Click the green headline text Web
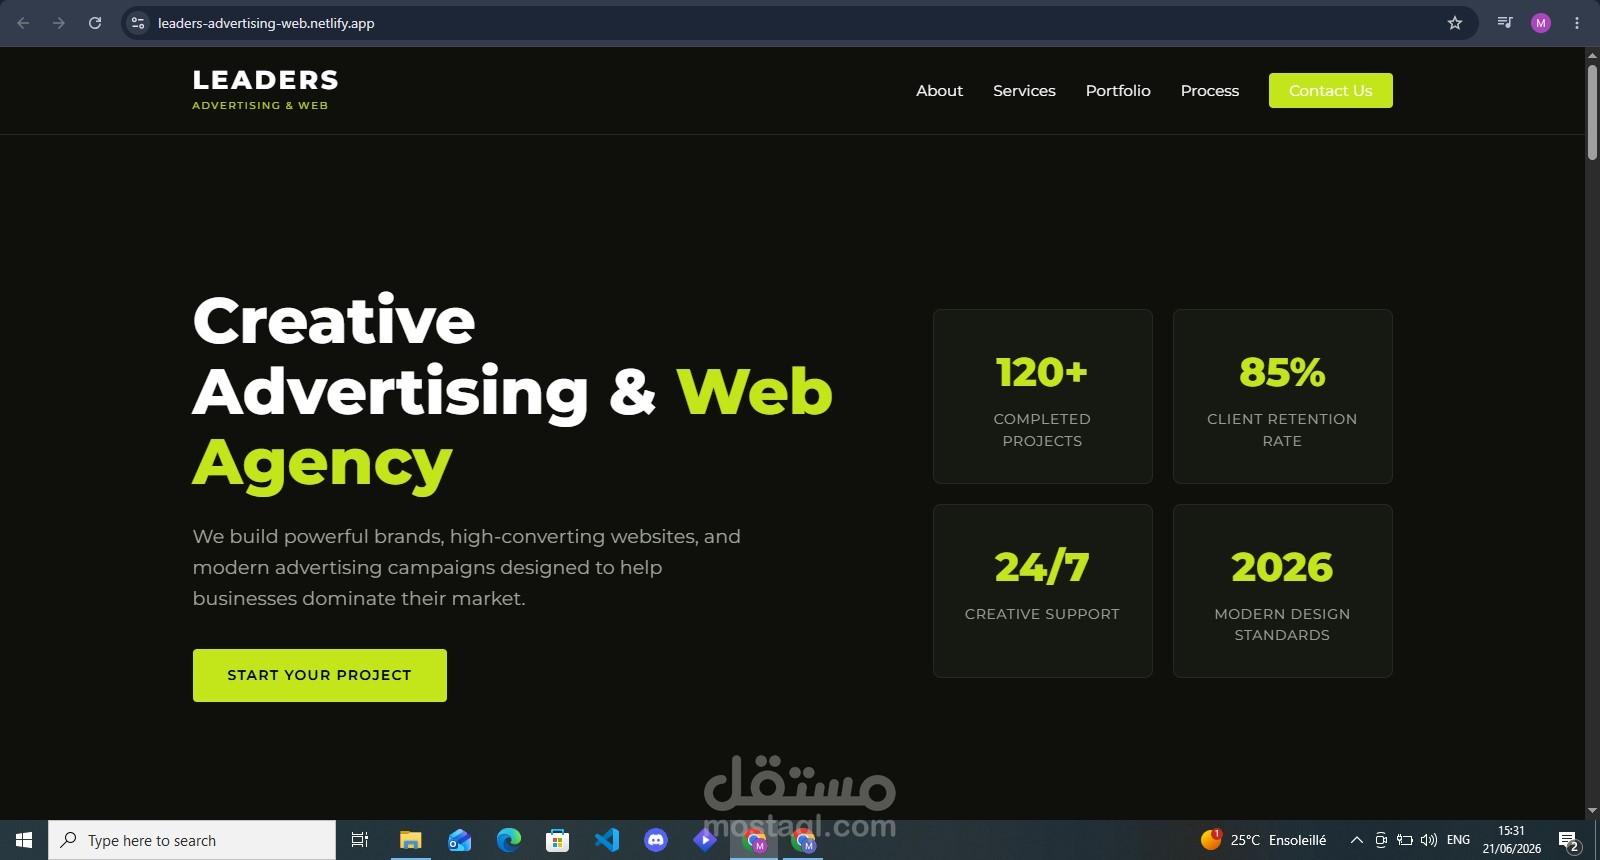The height and width of the screenshot is (860, 1600). point(755,391)
